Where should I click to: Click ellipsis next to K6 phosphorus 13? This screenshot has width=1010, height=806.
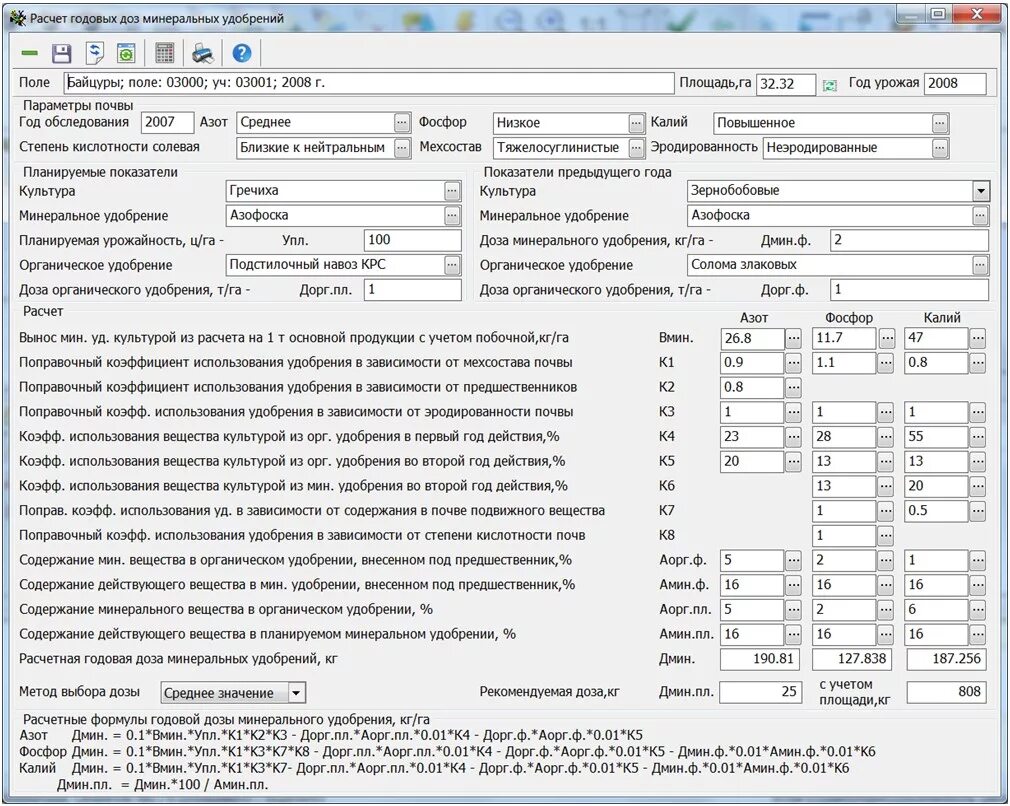(886, 486)
